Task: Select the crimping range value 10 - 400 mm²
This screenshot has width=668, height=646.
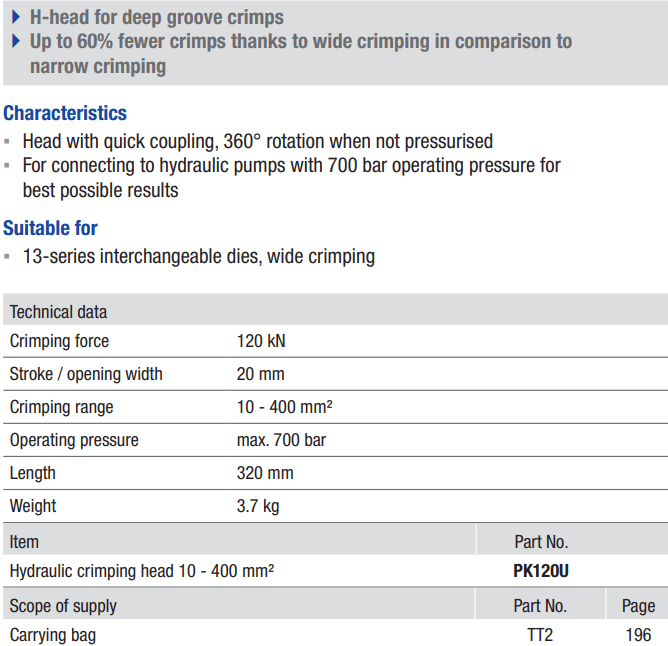Action: point(284,407)
